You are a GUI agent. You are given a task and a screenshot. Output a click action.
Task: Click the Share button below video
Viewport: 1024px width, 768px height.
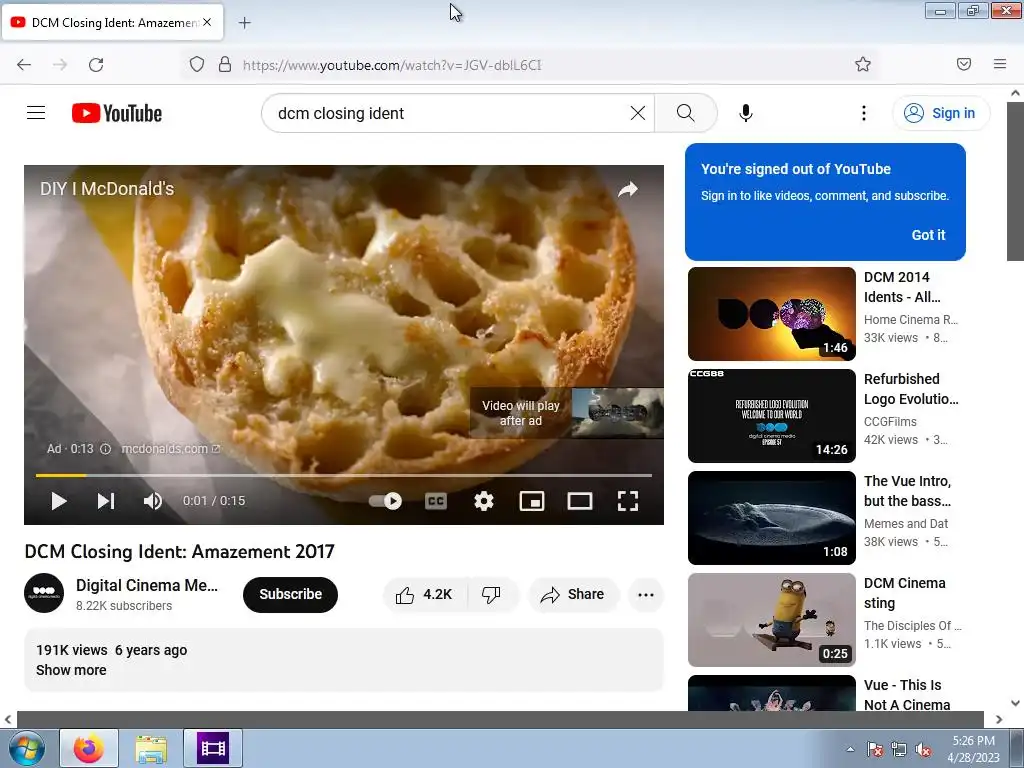coord(573,594)
